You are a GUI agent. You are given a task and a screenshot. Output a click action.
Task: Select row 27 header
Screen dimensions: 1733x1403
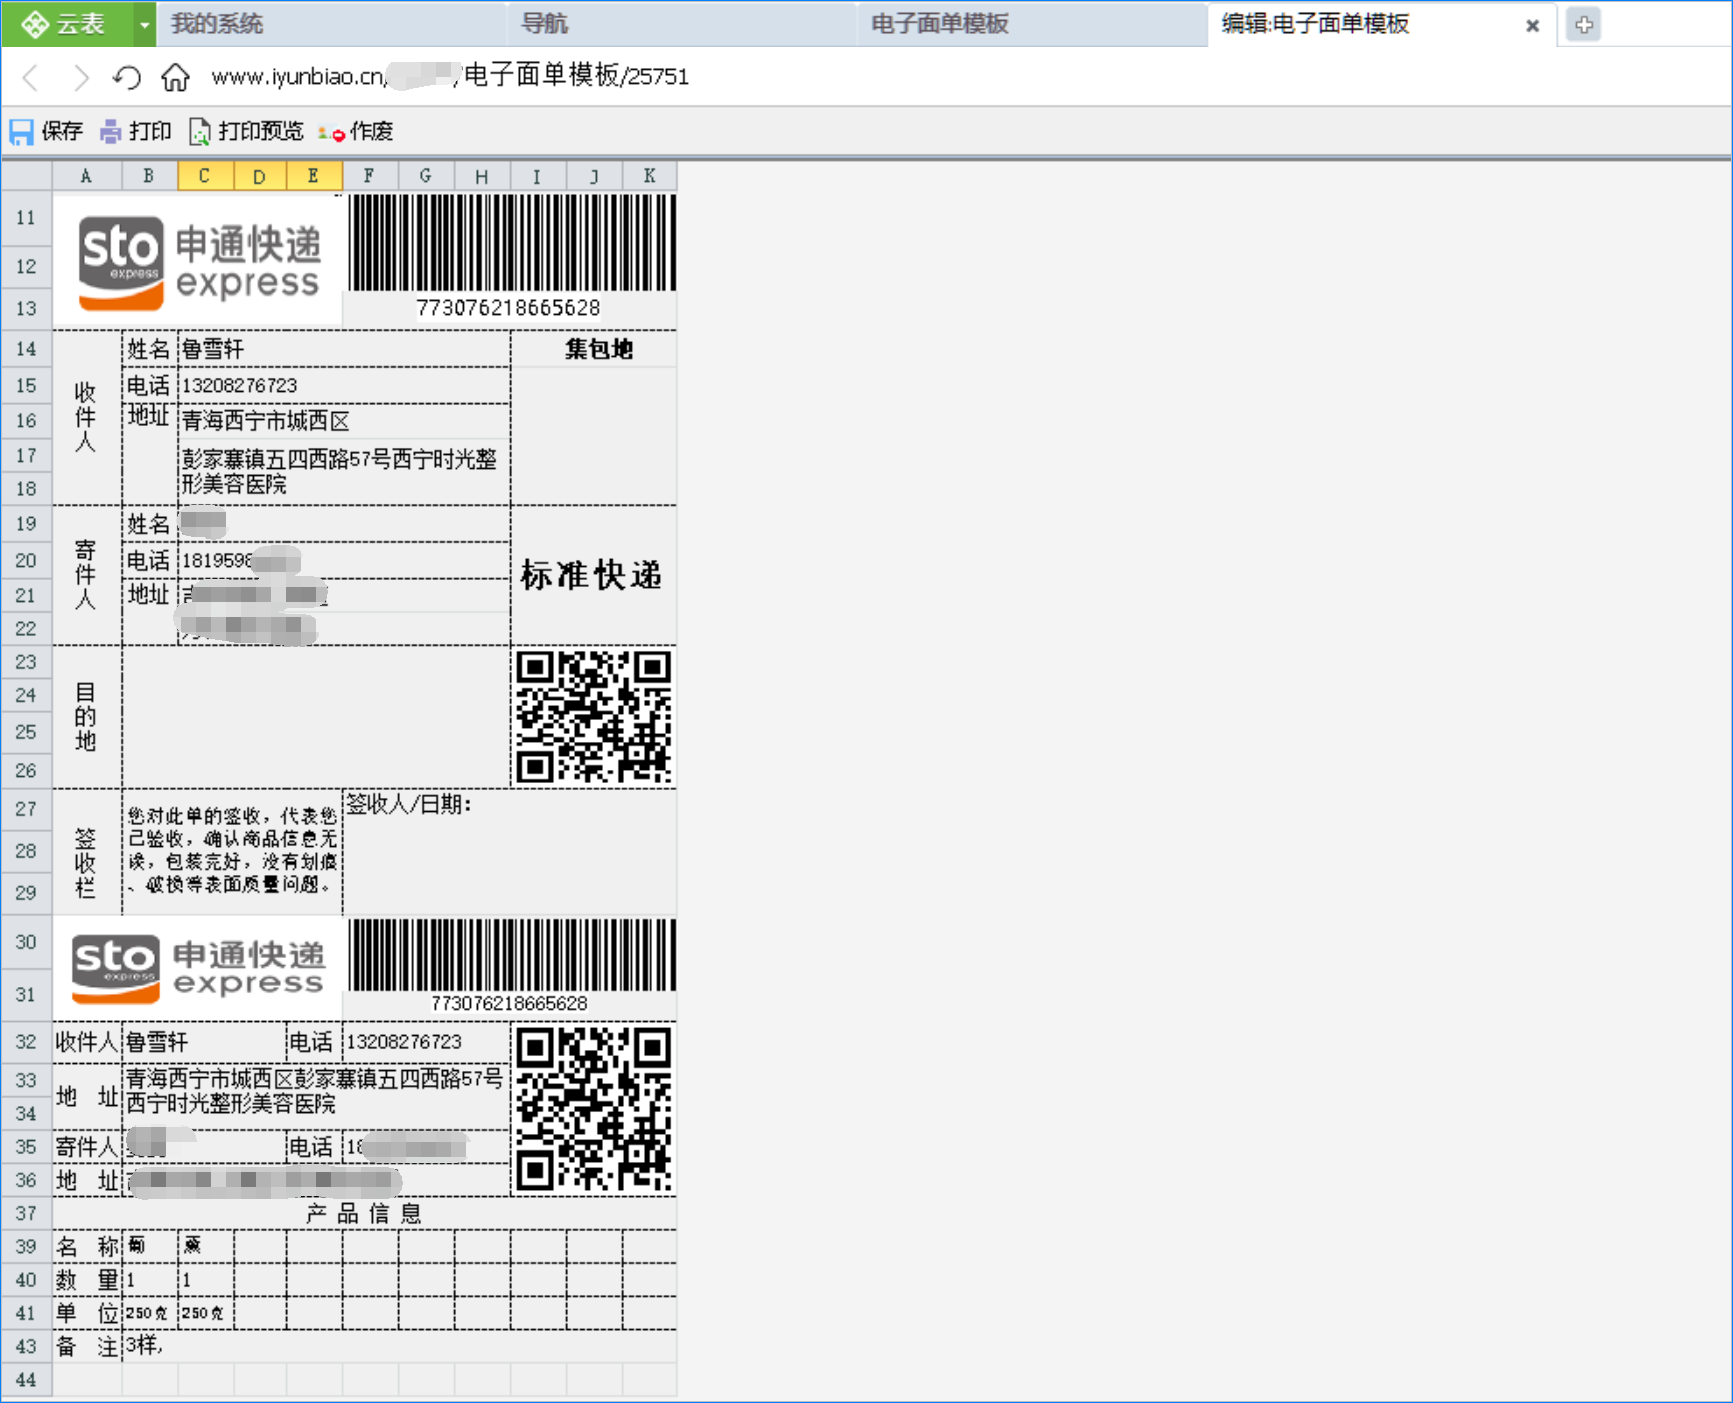26,809
